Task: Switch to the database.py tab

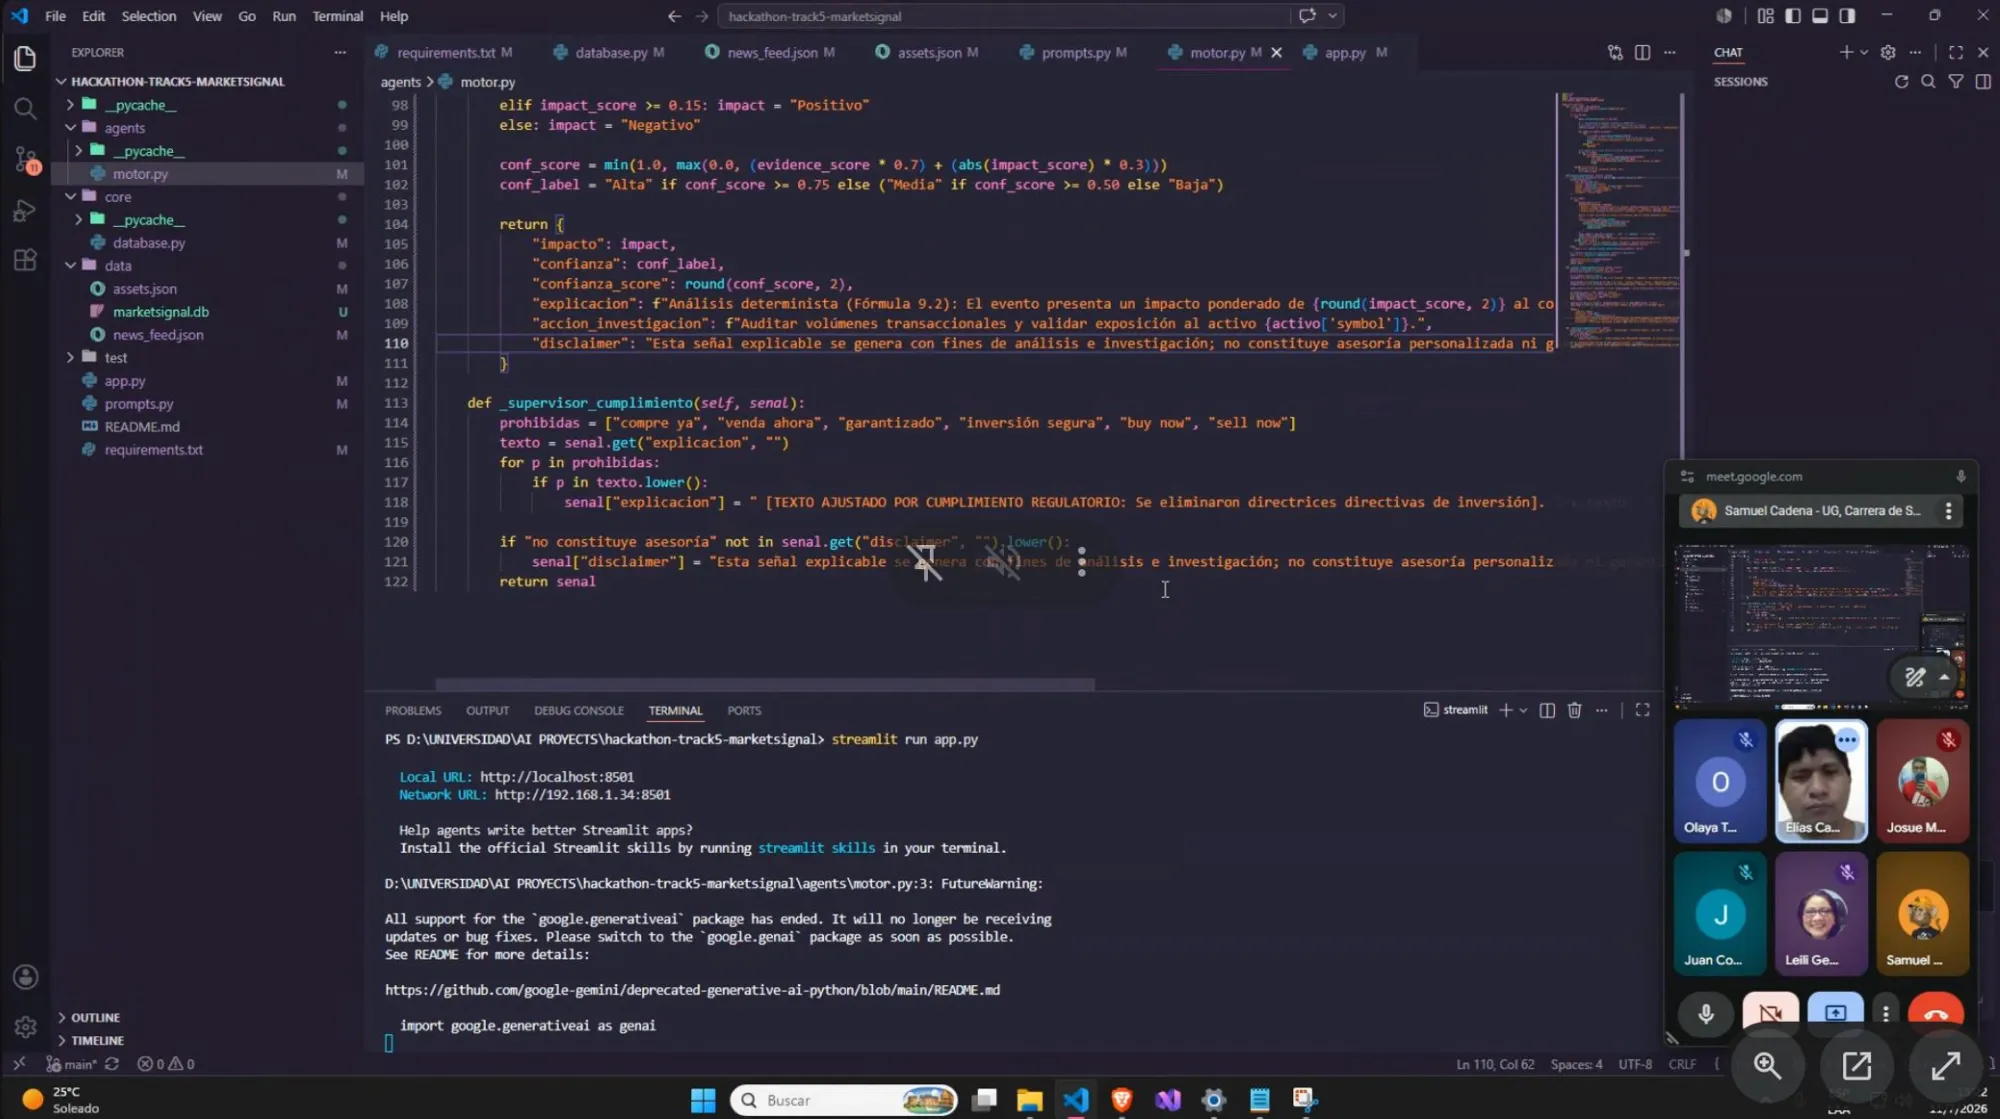Action: click(609, 52)
